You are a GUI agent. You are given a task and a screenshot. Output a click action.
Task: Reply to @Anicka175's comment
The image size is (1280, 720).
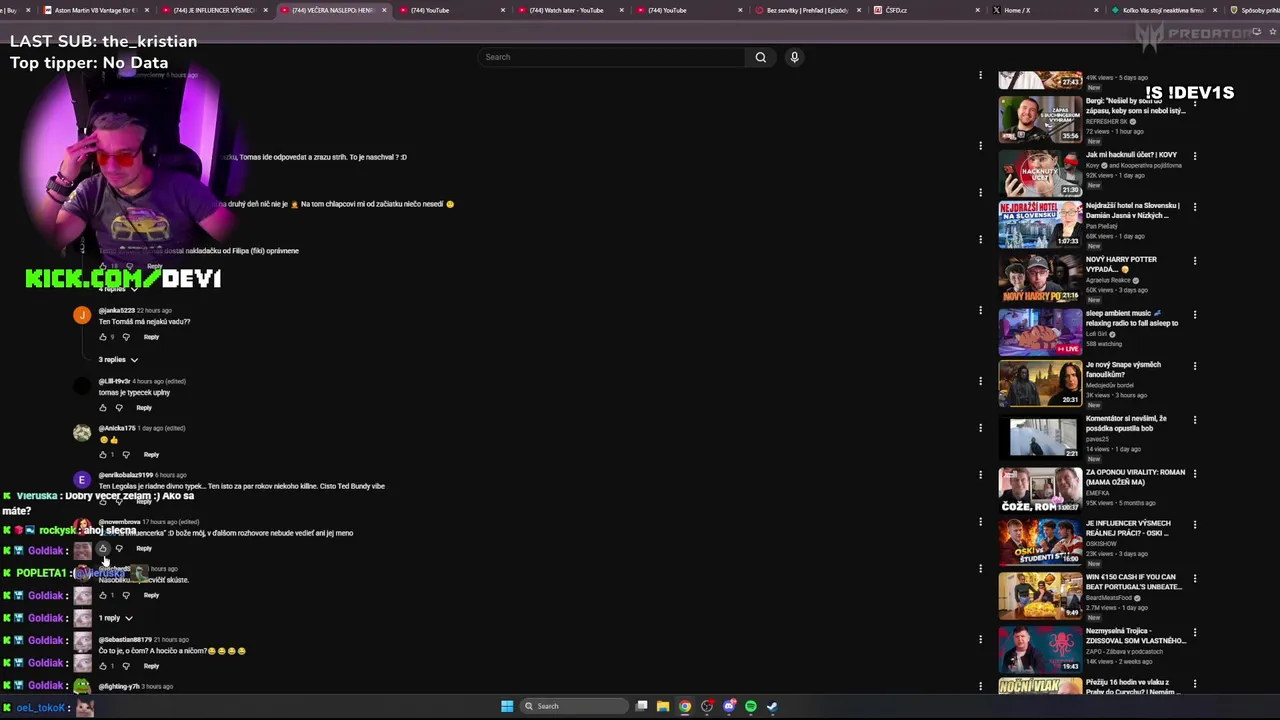click(151, 455)
